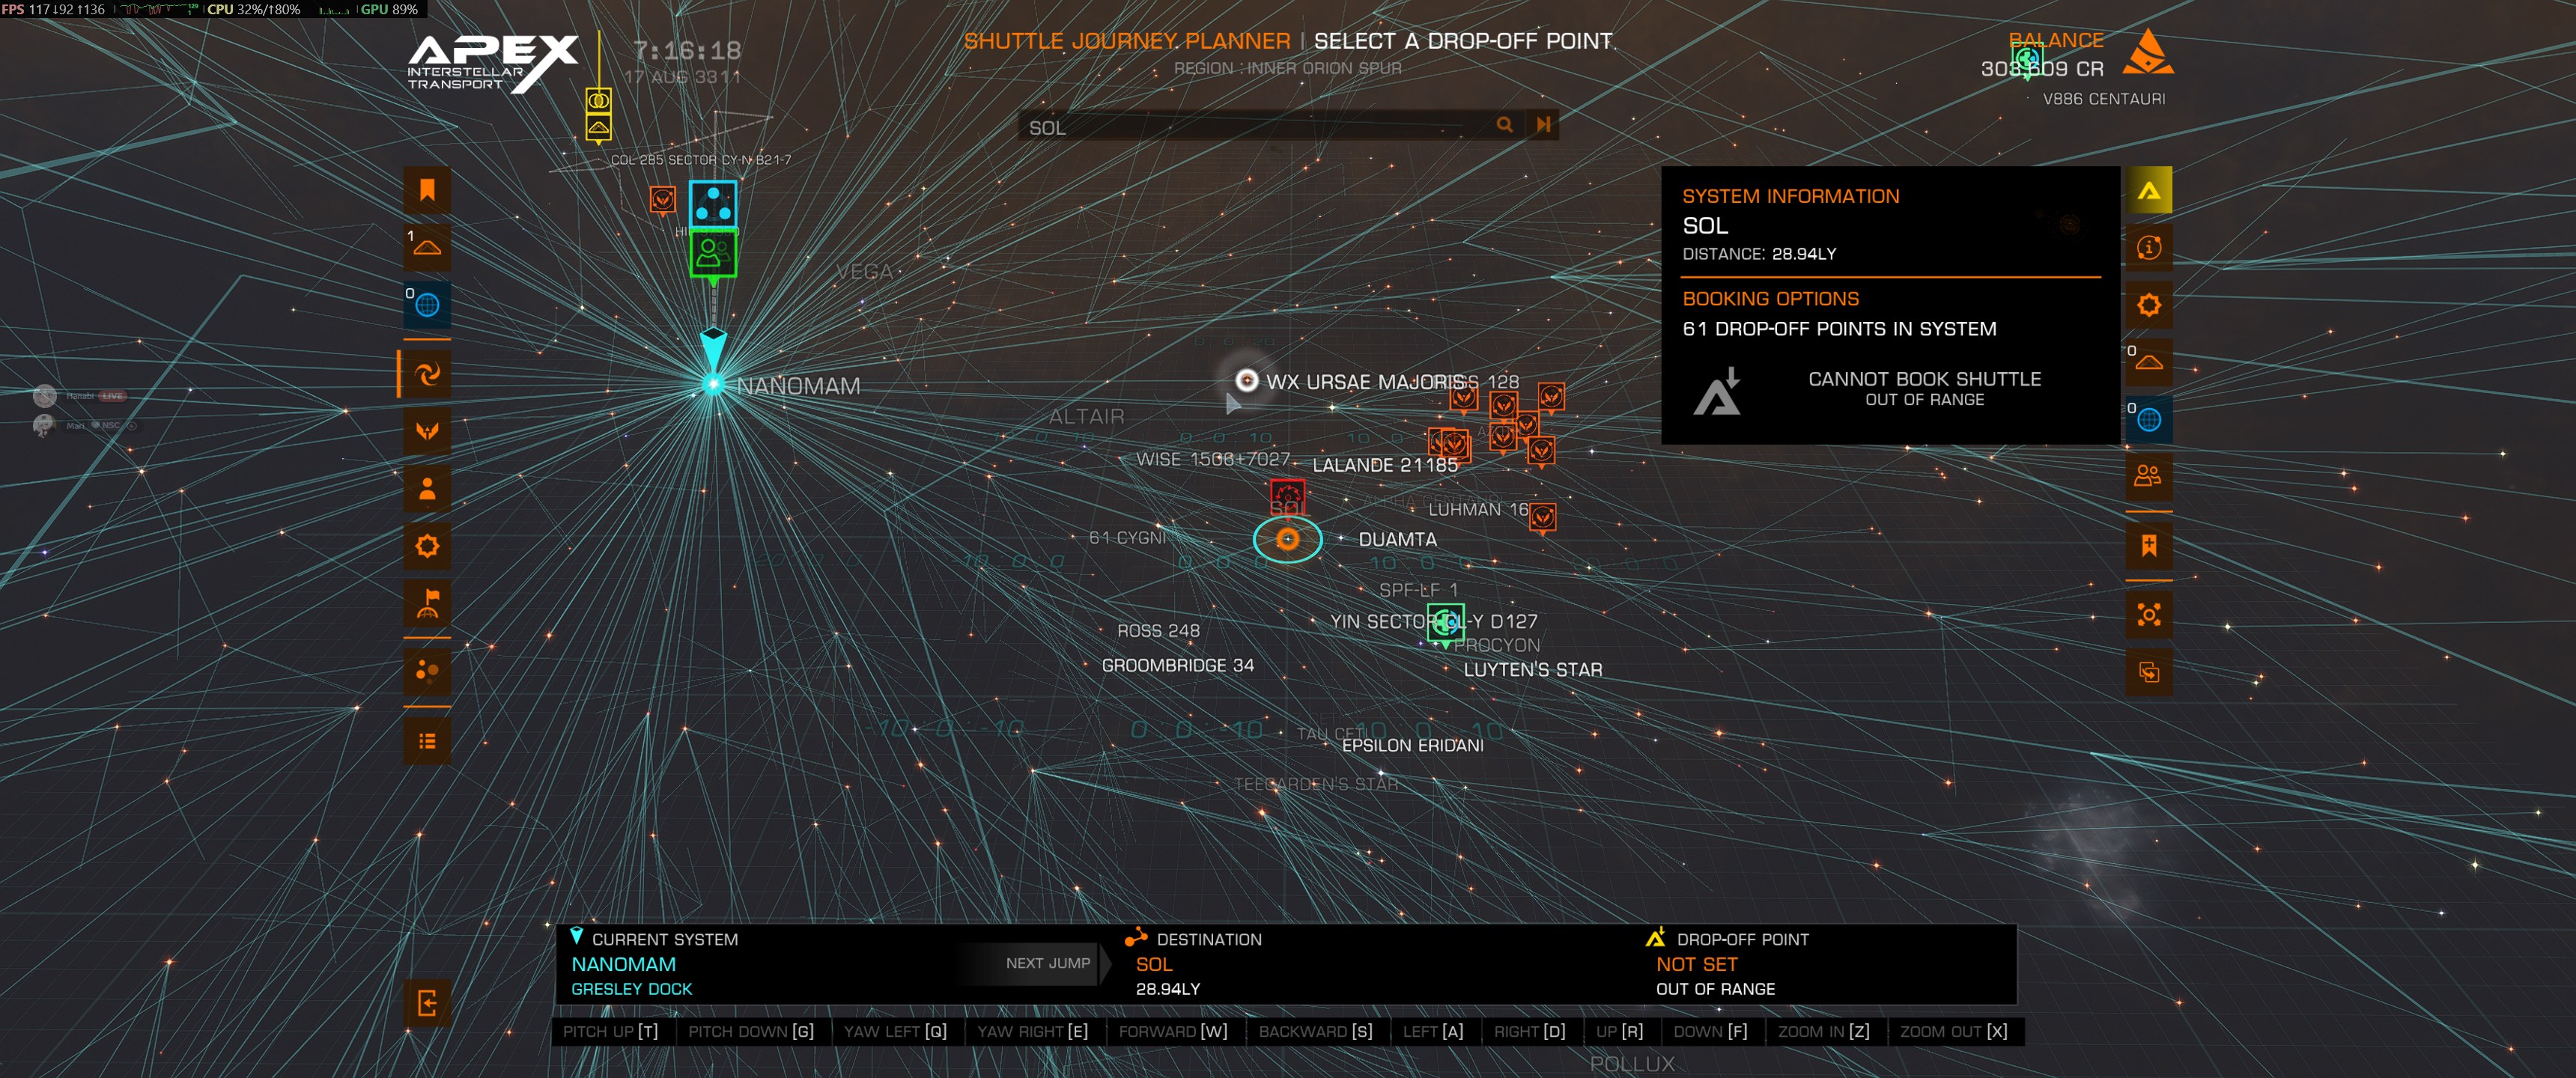
Task: Add bookmark using the plus bookmark icon
Action: coord(2148,546)
